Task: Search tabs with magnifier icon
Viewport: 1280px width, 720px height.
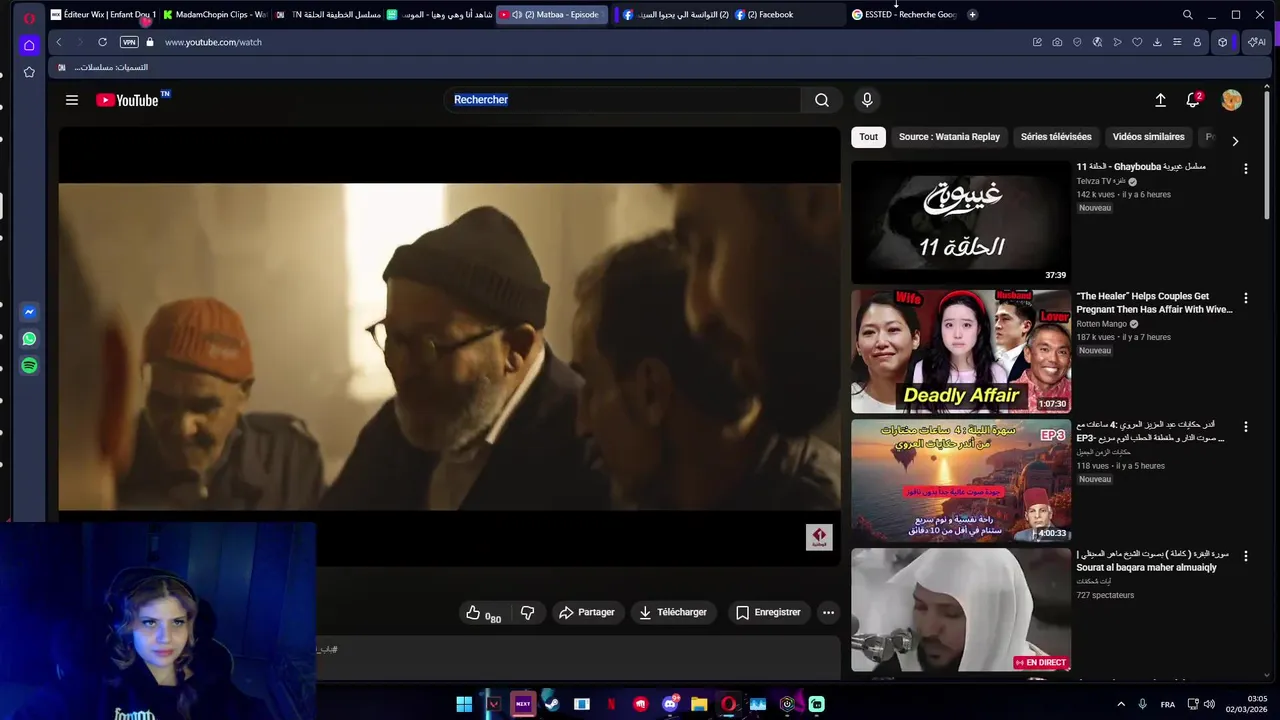Action: [1187, 15]
